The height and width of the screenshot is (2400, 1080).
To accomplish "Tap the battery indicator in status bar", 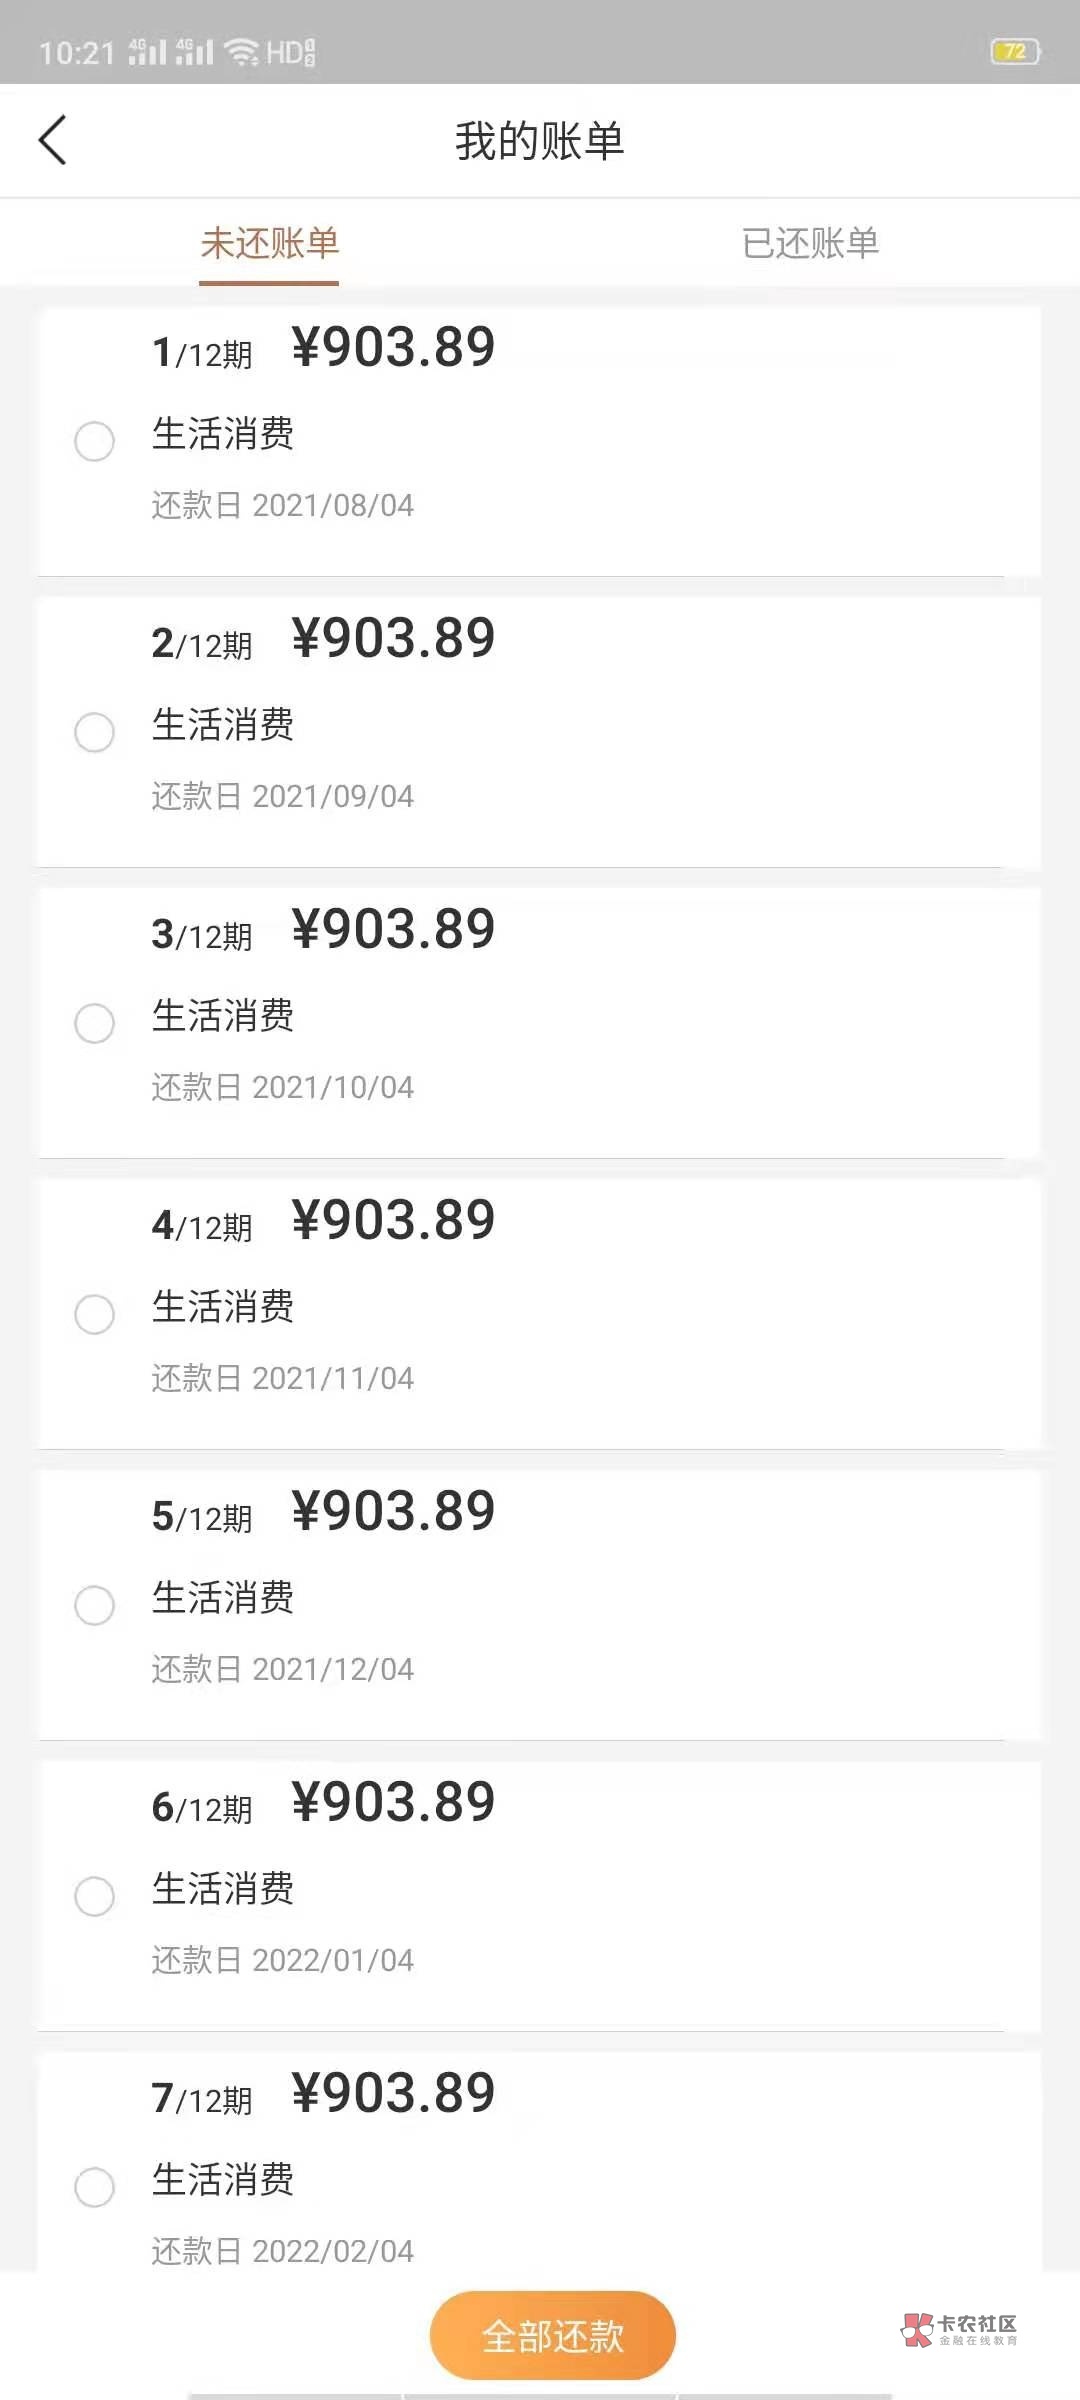I will click(x=1015, y=52).
